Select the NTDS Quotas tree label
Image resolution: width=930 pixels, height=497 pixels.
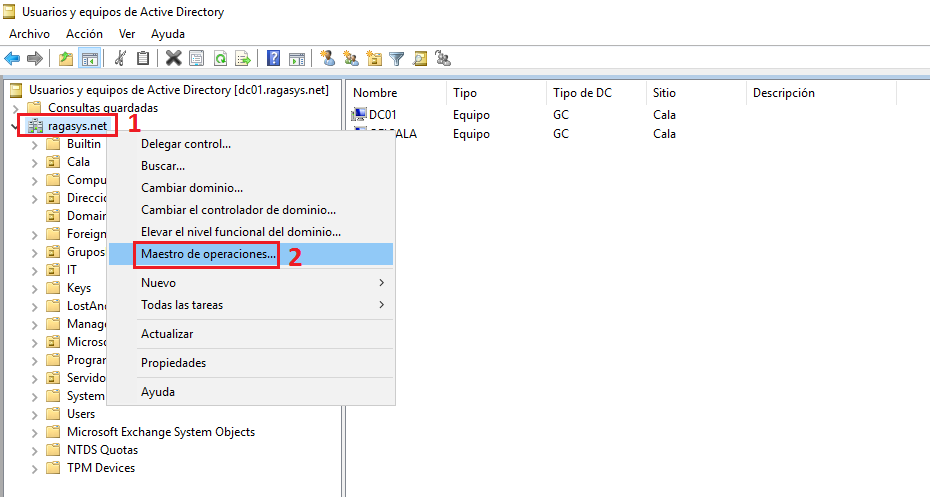102,450
